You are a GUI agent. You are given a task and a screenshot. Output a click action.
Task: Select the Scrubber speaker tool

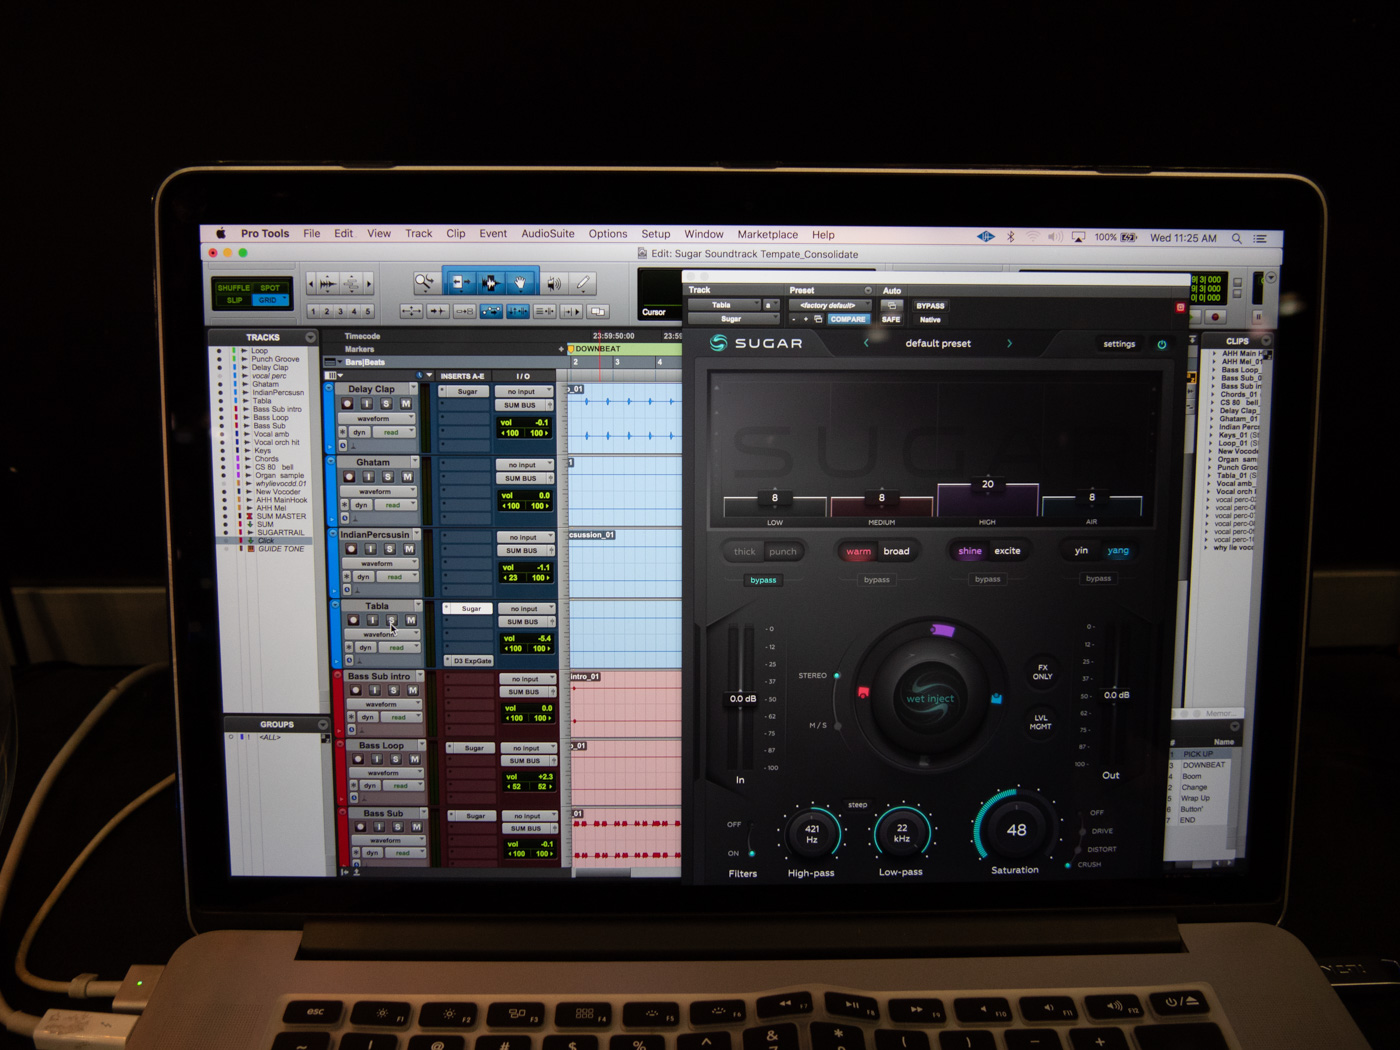tap(553, 283)
